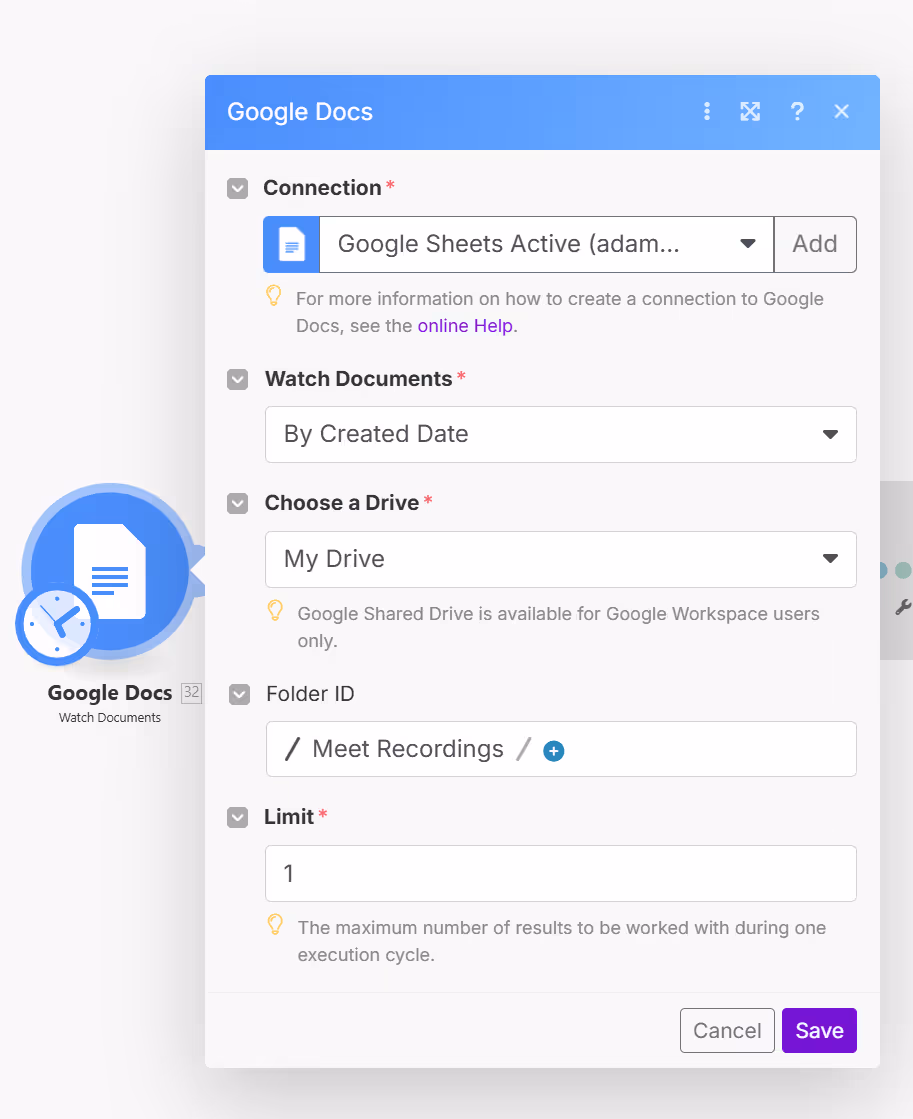Screen dimensions: 913x1119
Task: Click the Google Docs dialog title
Action: (300, 112)
